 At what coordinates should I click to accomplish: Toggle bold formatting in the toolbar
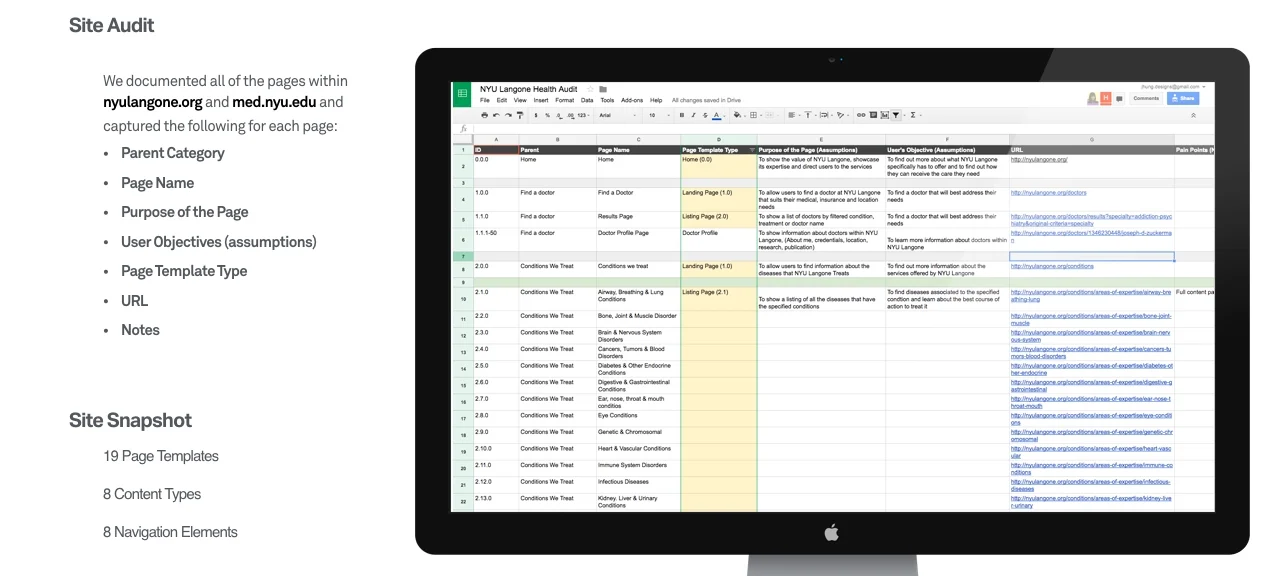(682, 115)
